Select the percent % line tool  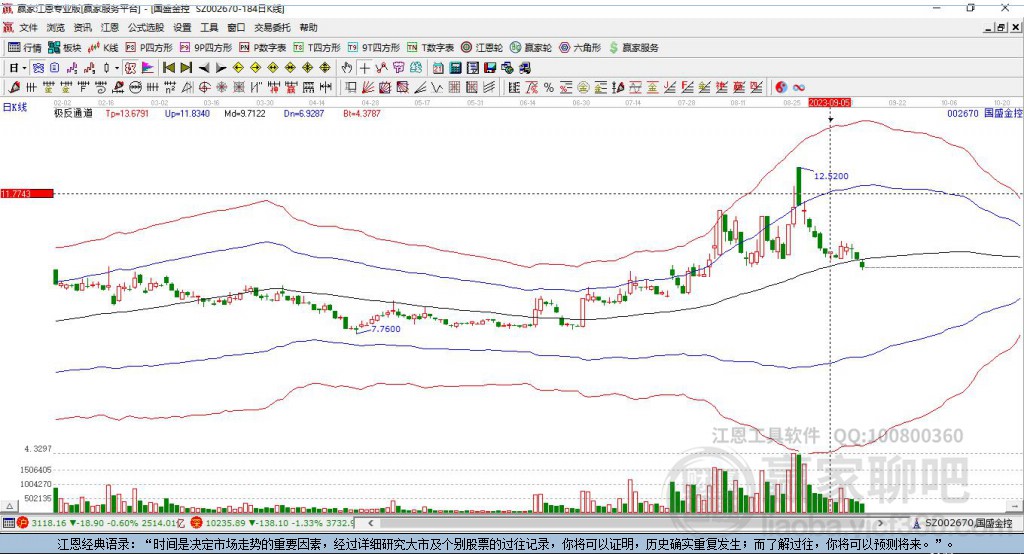[x=549, y=88]
